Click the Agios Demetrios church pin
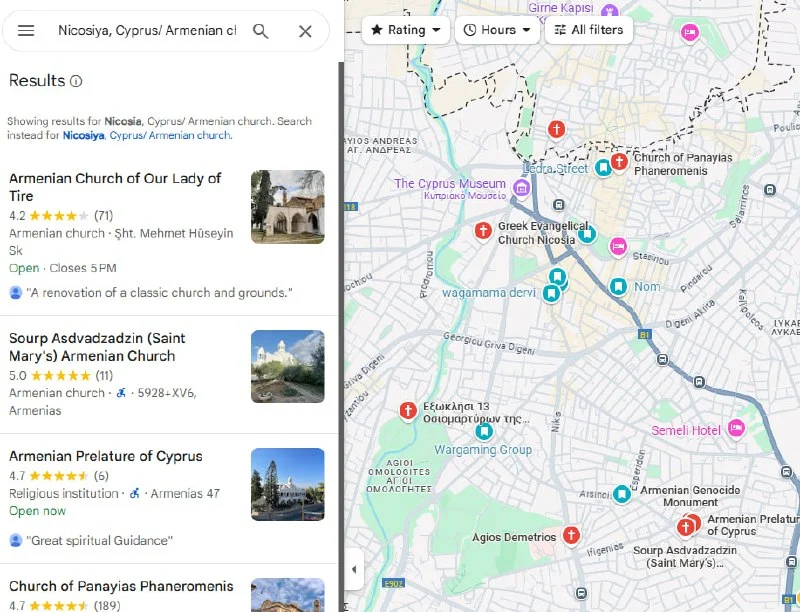 coord(571,536)
